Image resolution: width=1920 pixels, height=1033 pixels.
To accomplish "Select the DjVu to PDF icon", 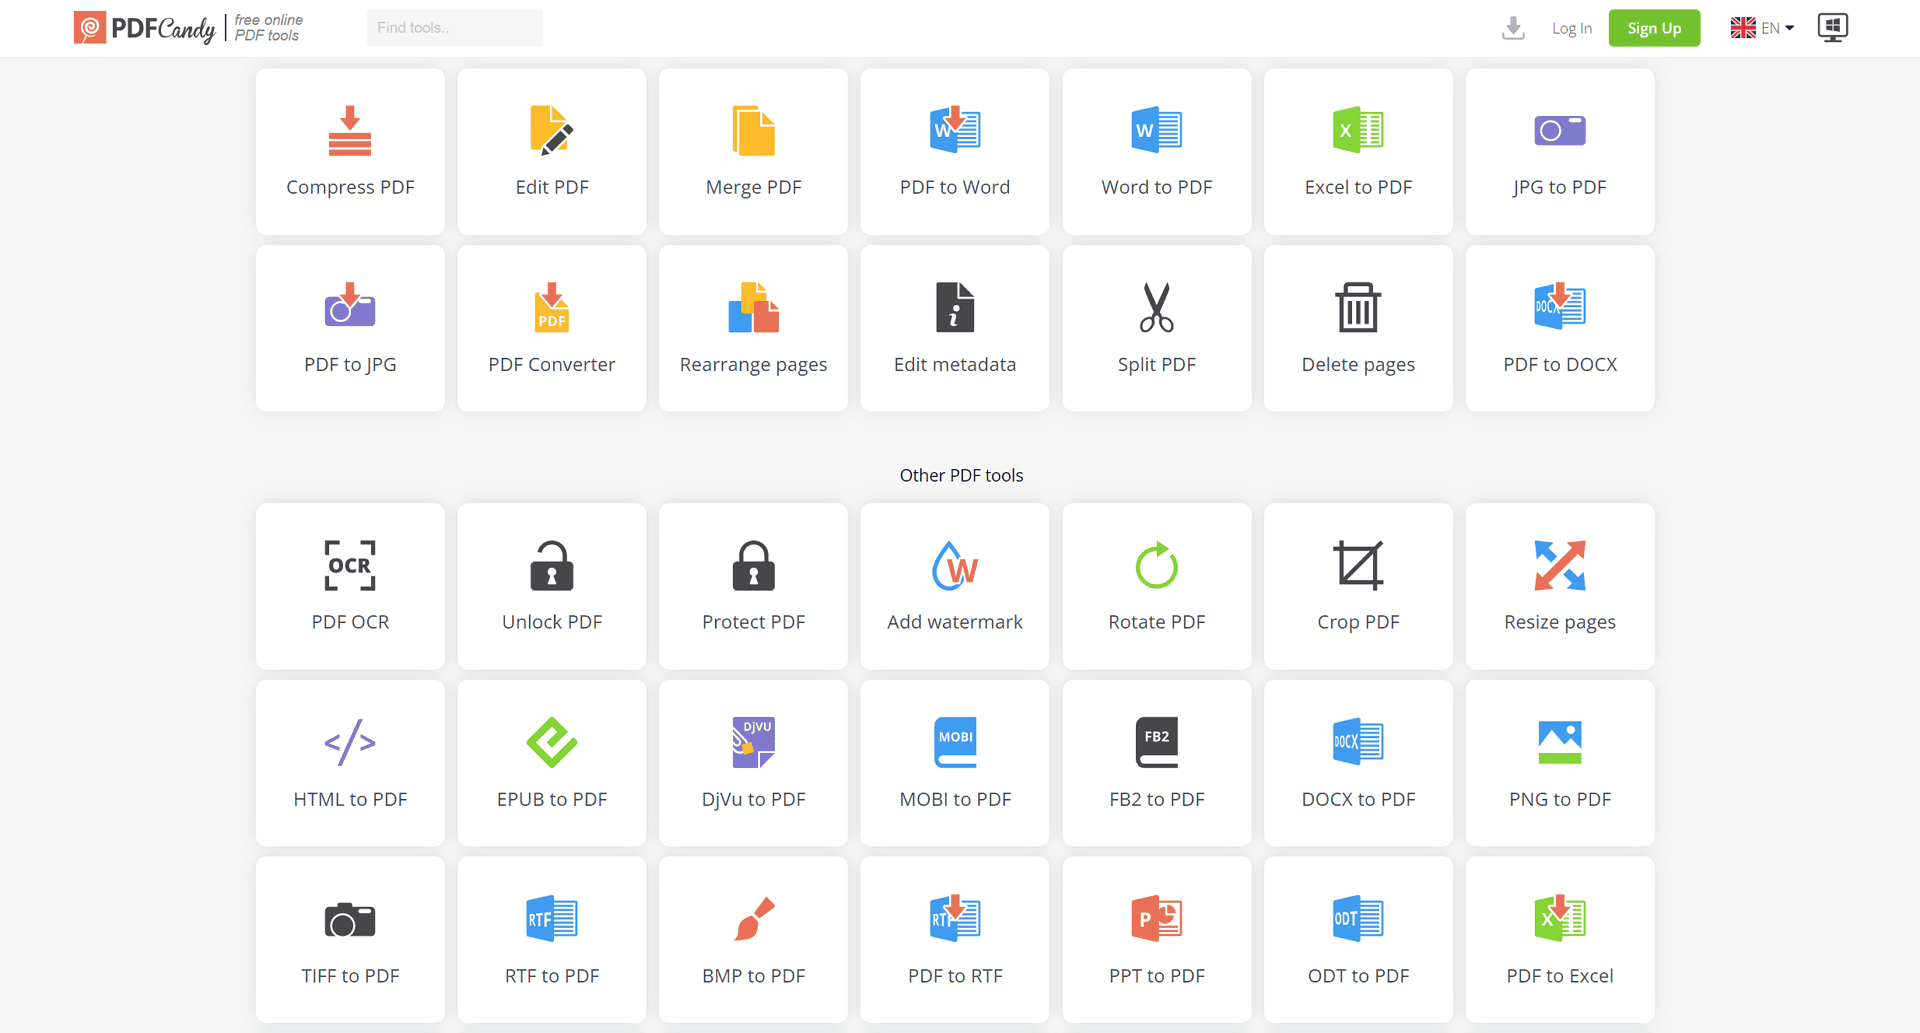I will (753, 742).
